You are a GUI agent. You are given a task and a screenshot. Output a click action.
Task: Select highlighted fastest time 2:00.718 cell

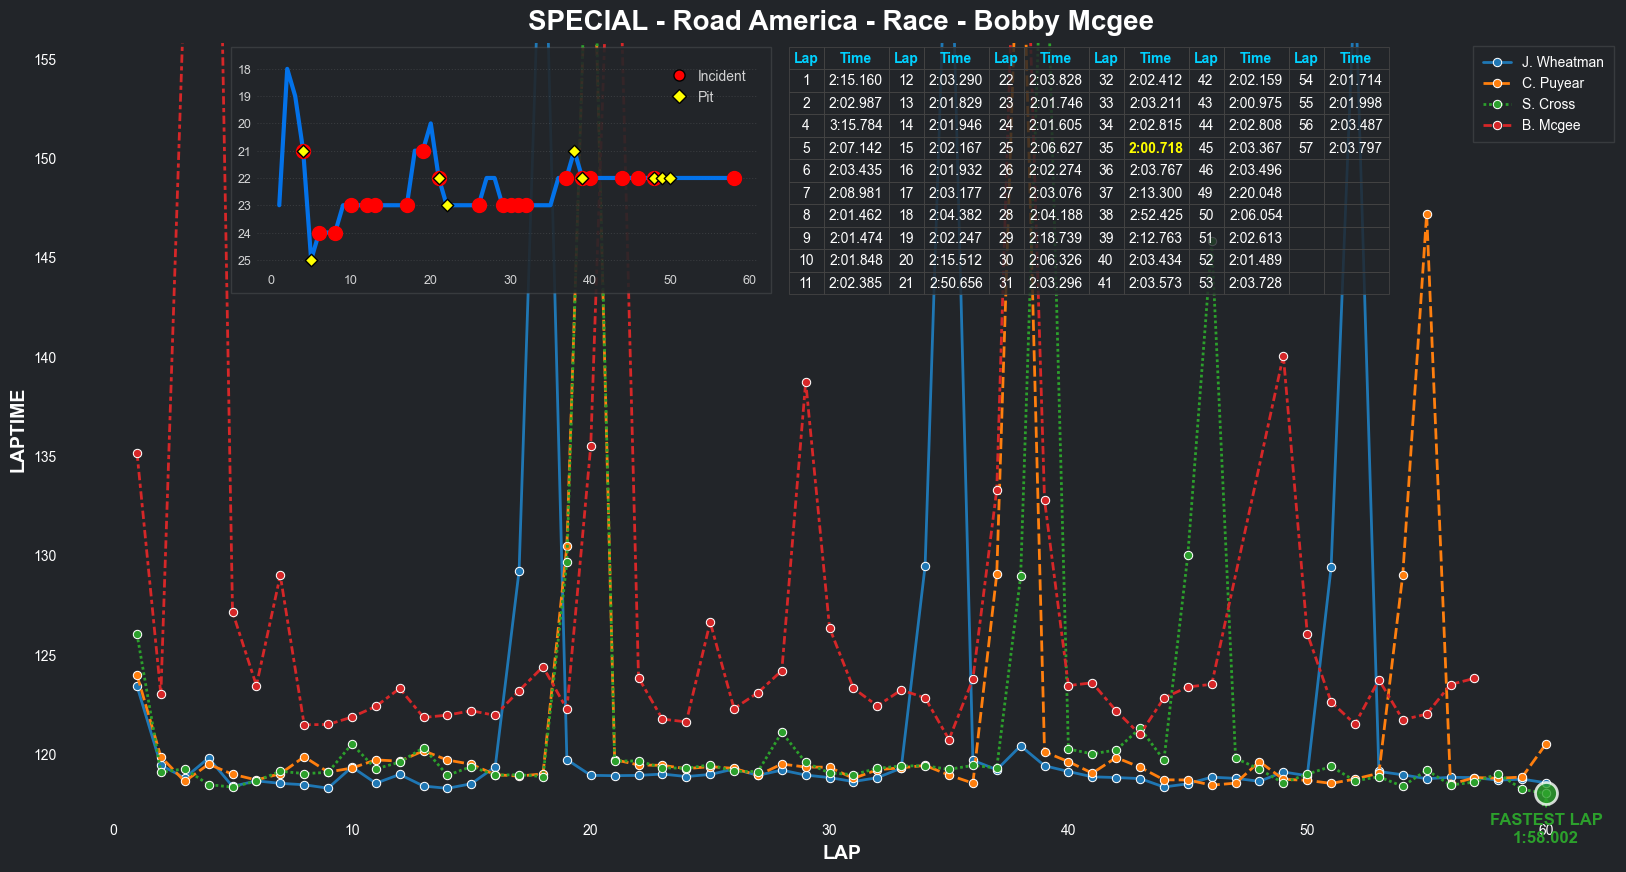[1155, 148]
